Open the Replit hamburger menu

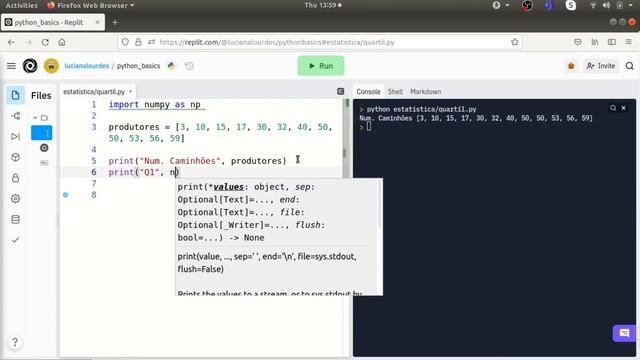tap(11, 66)
